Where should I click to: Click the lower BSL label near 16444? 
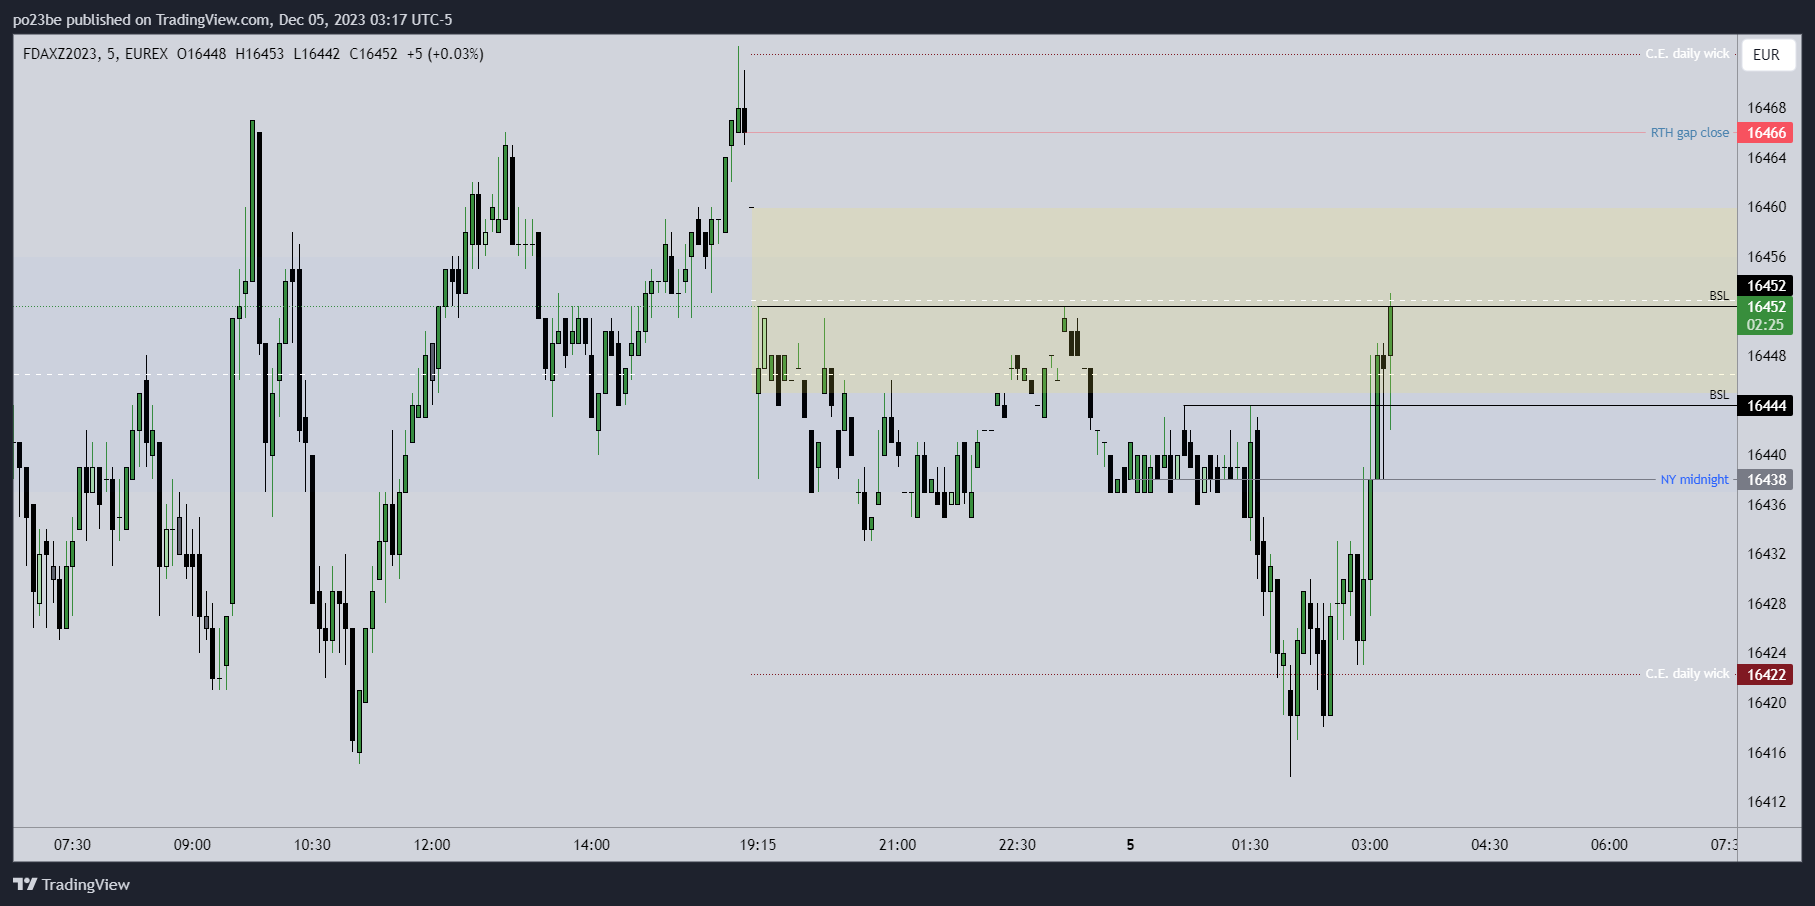1718,395
